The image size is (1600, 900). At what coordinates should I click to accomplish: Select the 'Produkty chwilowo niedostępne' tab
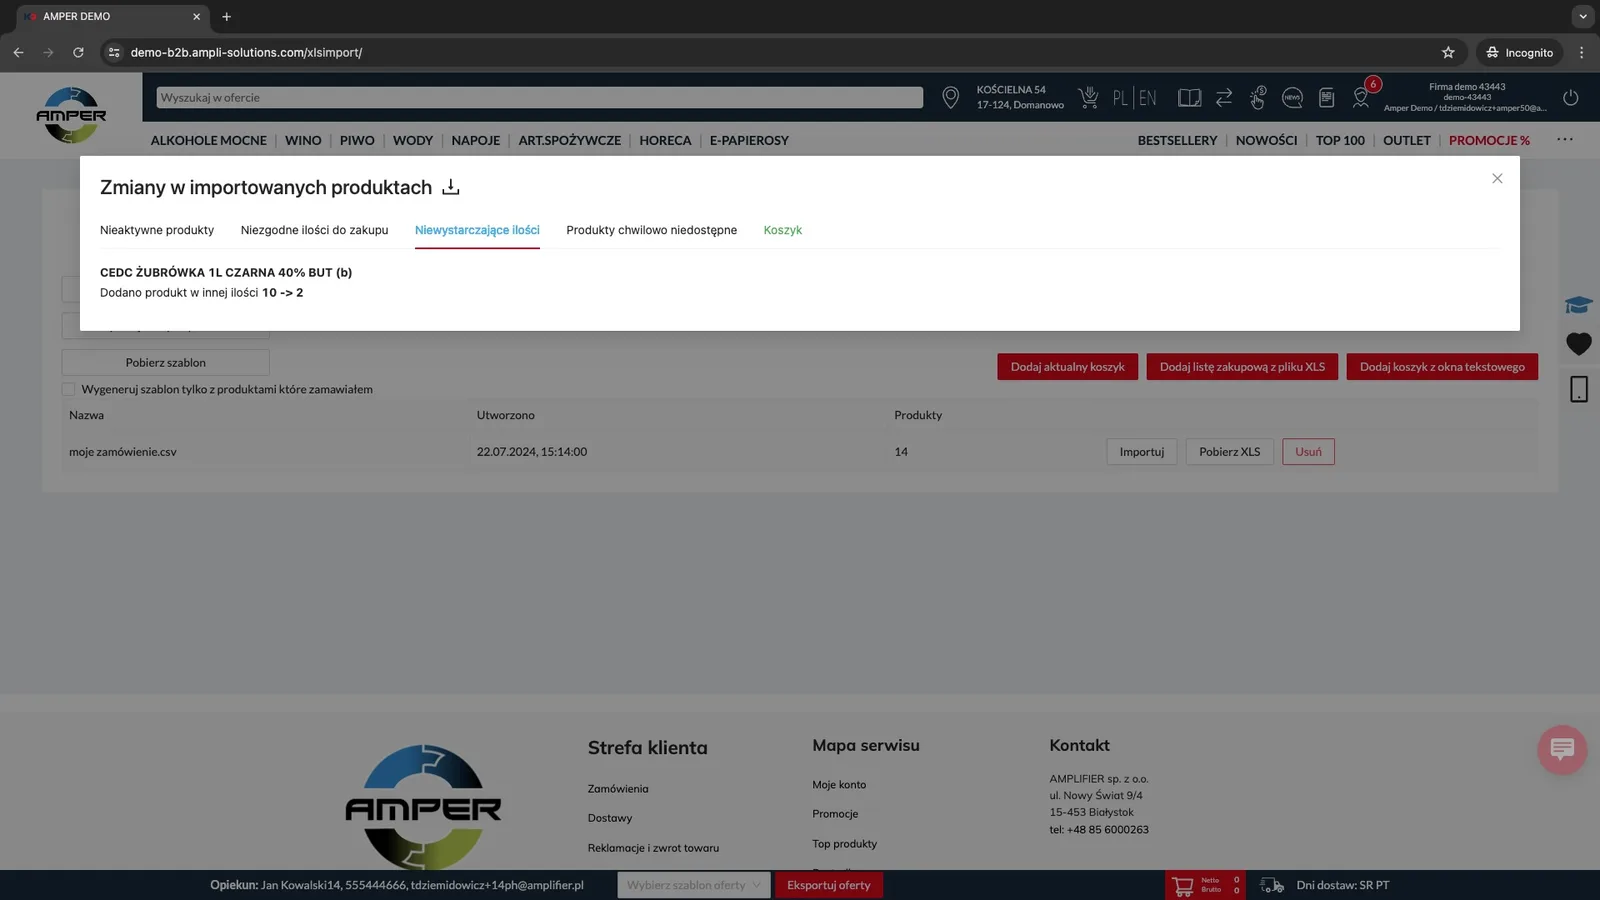(651, 230)
